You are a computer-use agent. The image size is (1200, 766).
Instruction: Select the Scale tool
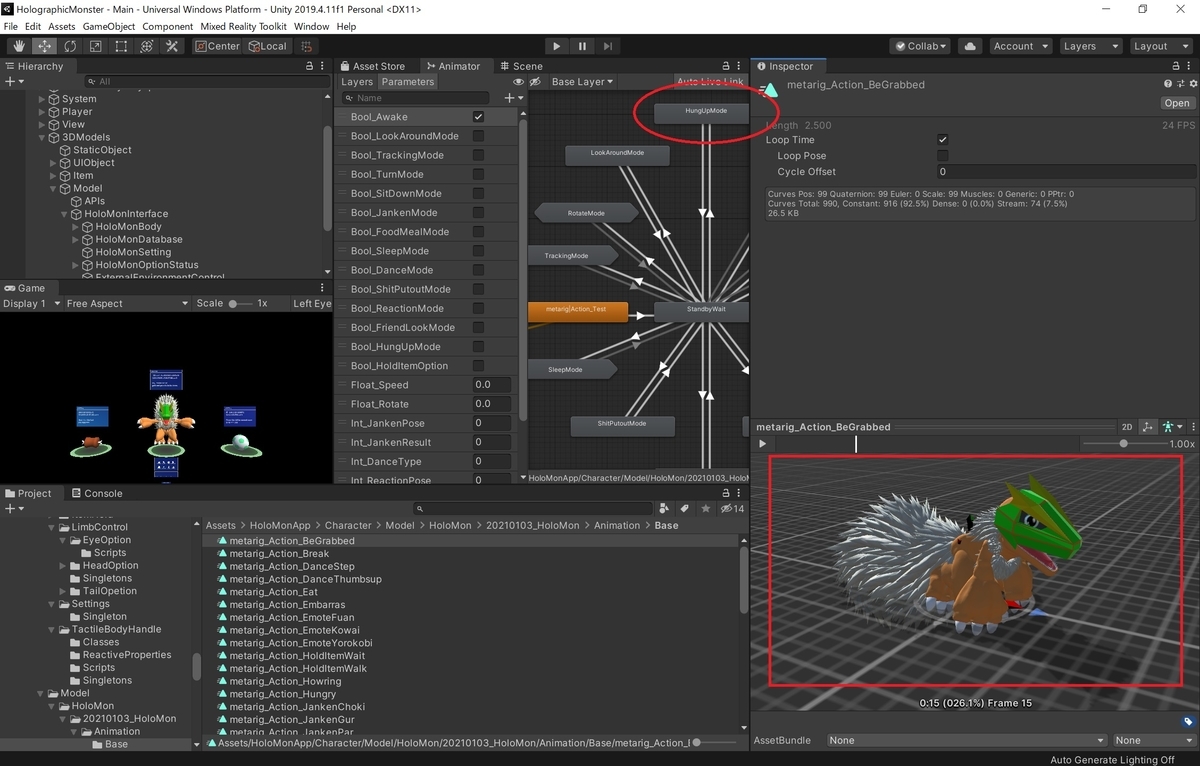(x=96, y=46)
